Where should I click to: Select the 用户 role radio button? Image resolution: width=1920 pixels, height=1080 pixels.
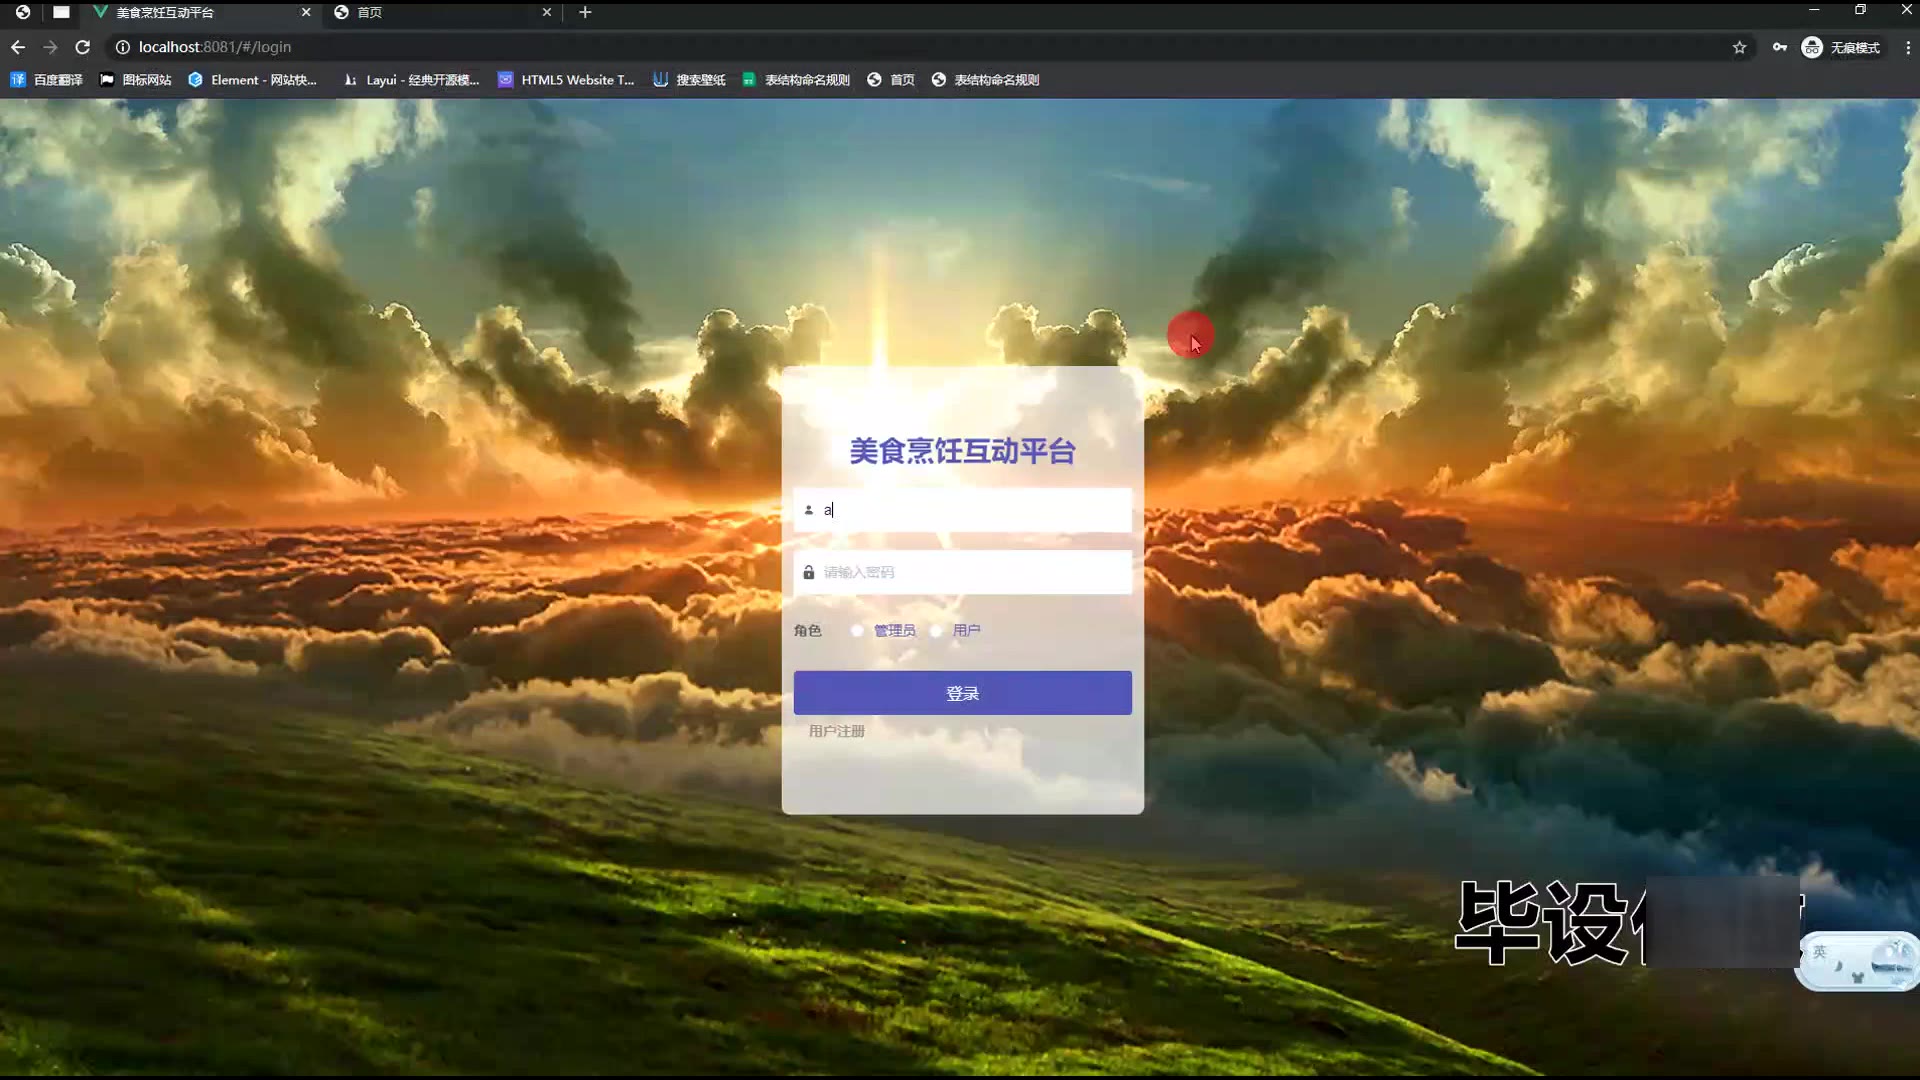(936, 631)
